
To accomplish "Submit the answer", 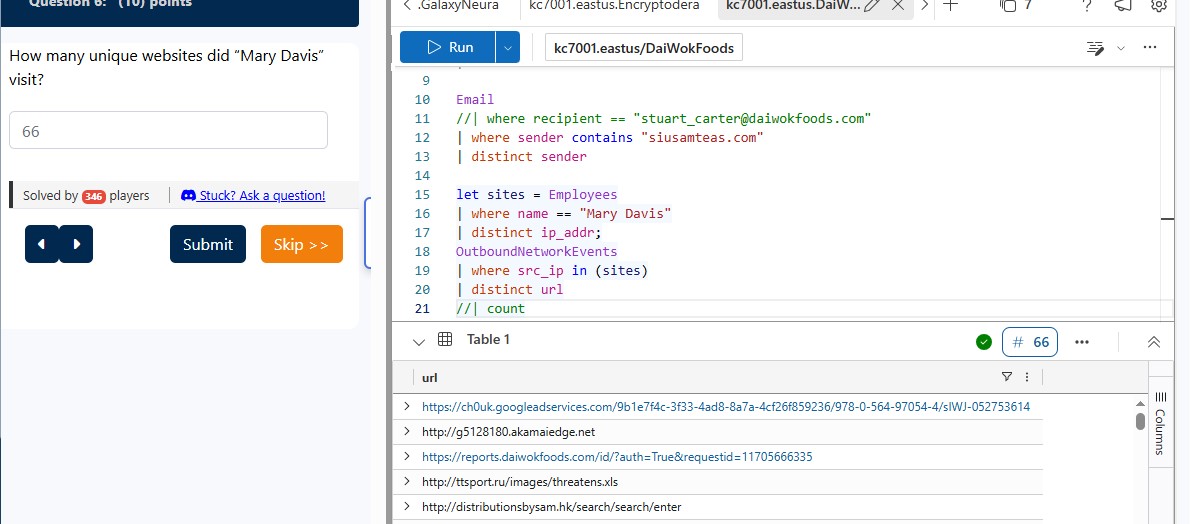I will point(208,244).
